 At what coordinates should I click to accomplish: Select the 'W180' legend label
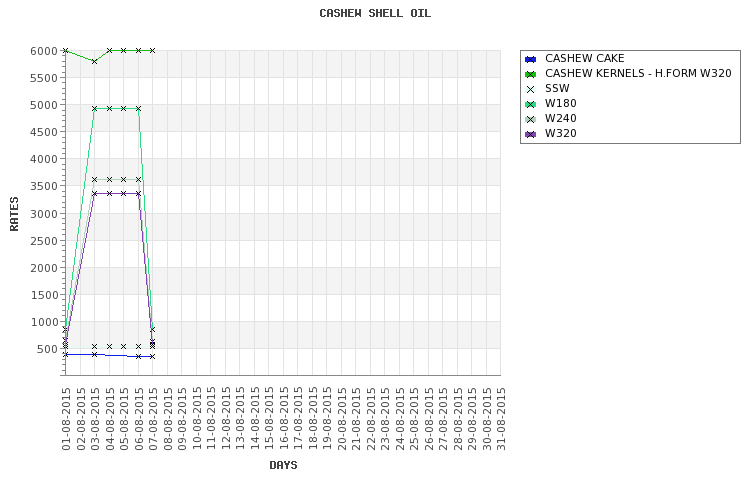pos(561,103)
